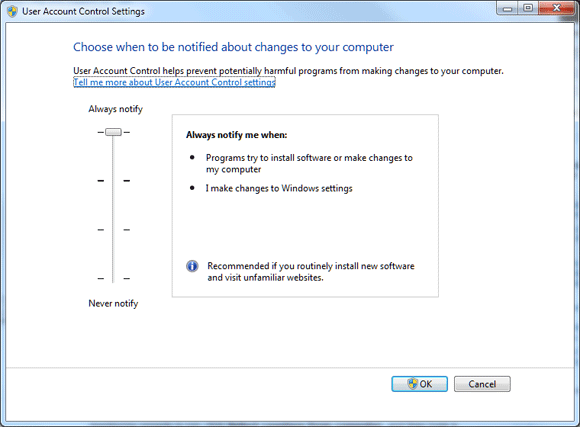Image resolution: width=580 pixels, height=427 pixels.
Task: Minimize the User Account Control Settings window
Action: click(x=507, y=8)
